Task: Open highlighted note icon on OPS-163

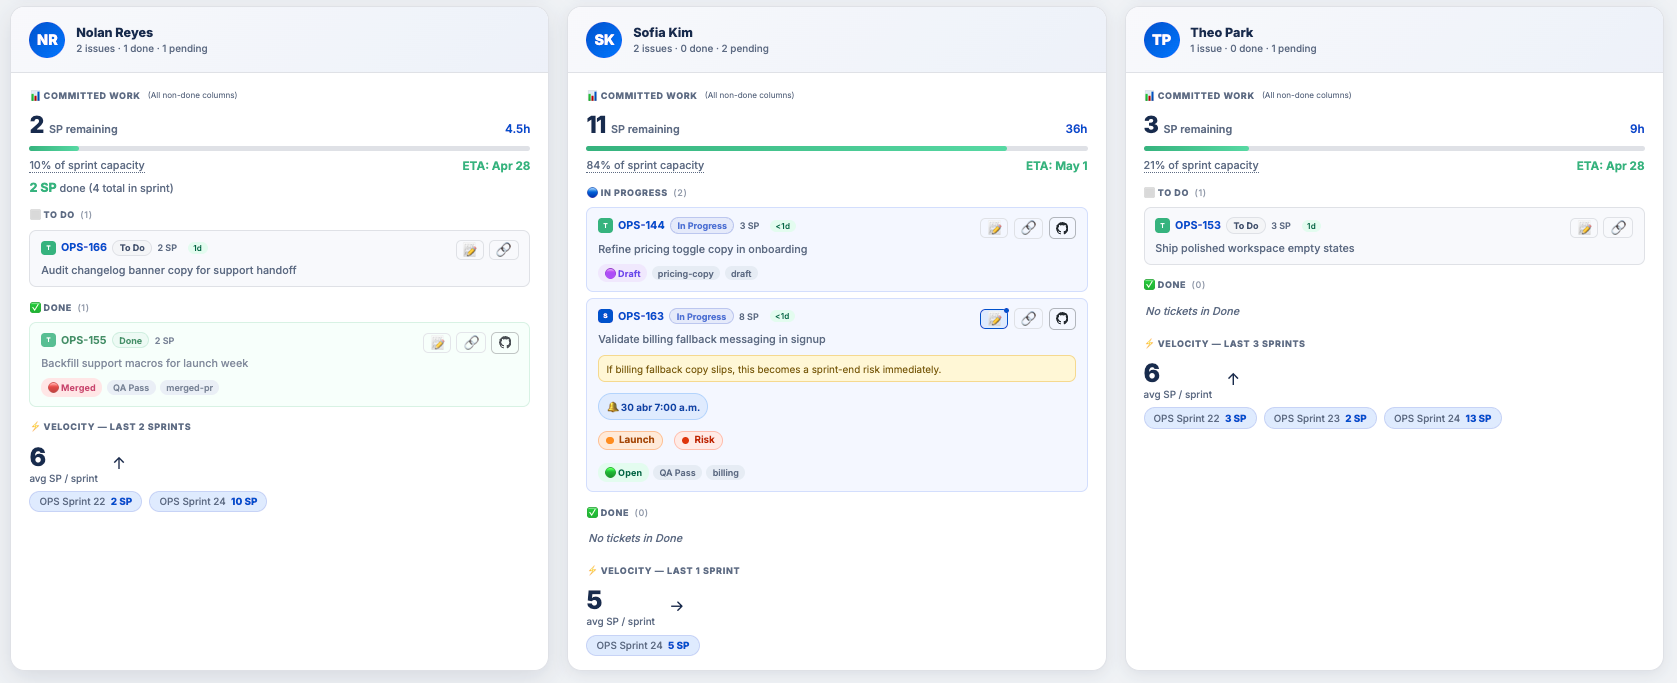Action: click(994, 319)
